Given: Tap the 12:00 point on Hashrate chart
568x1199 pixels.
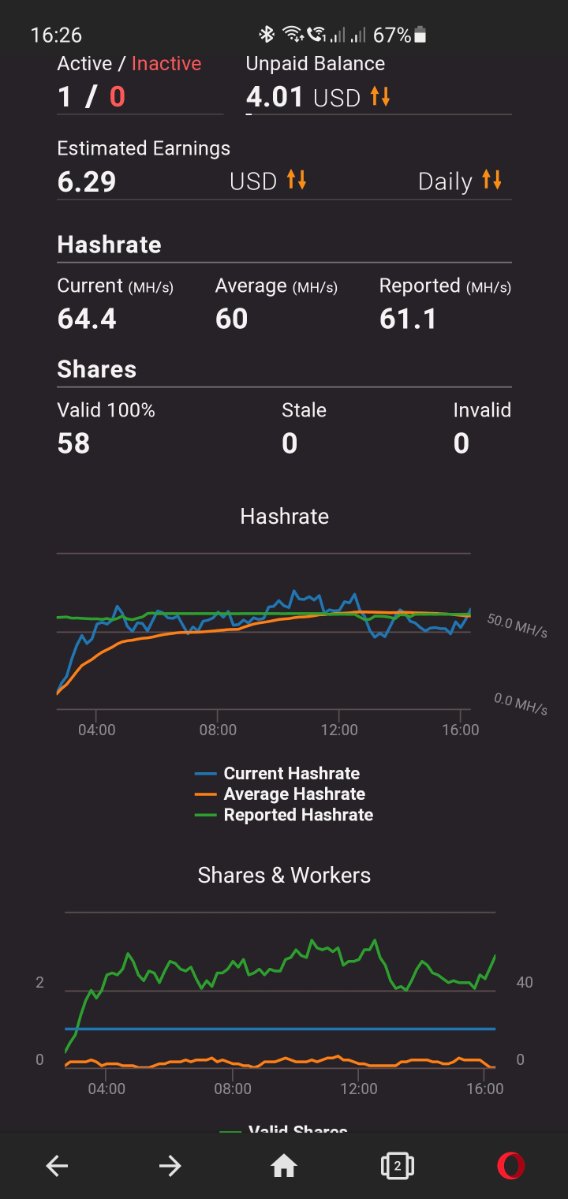Looking at the screenshot, I should 339,729.
